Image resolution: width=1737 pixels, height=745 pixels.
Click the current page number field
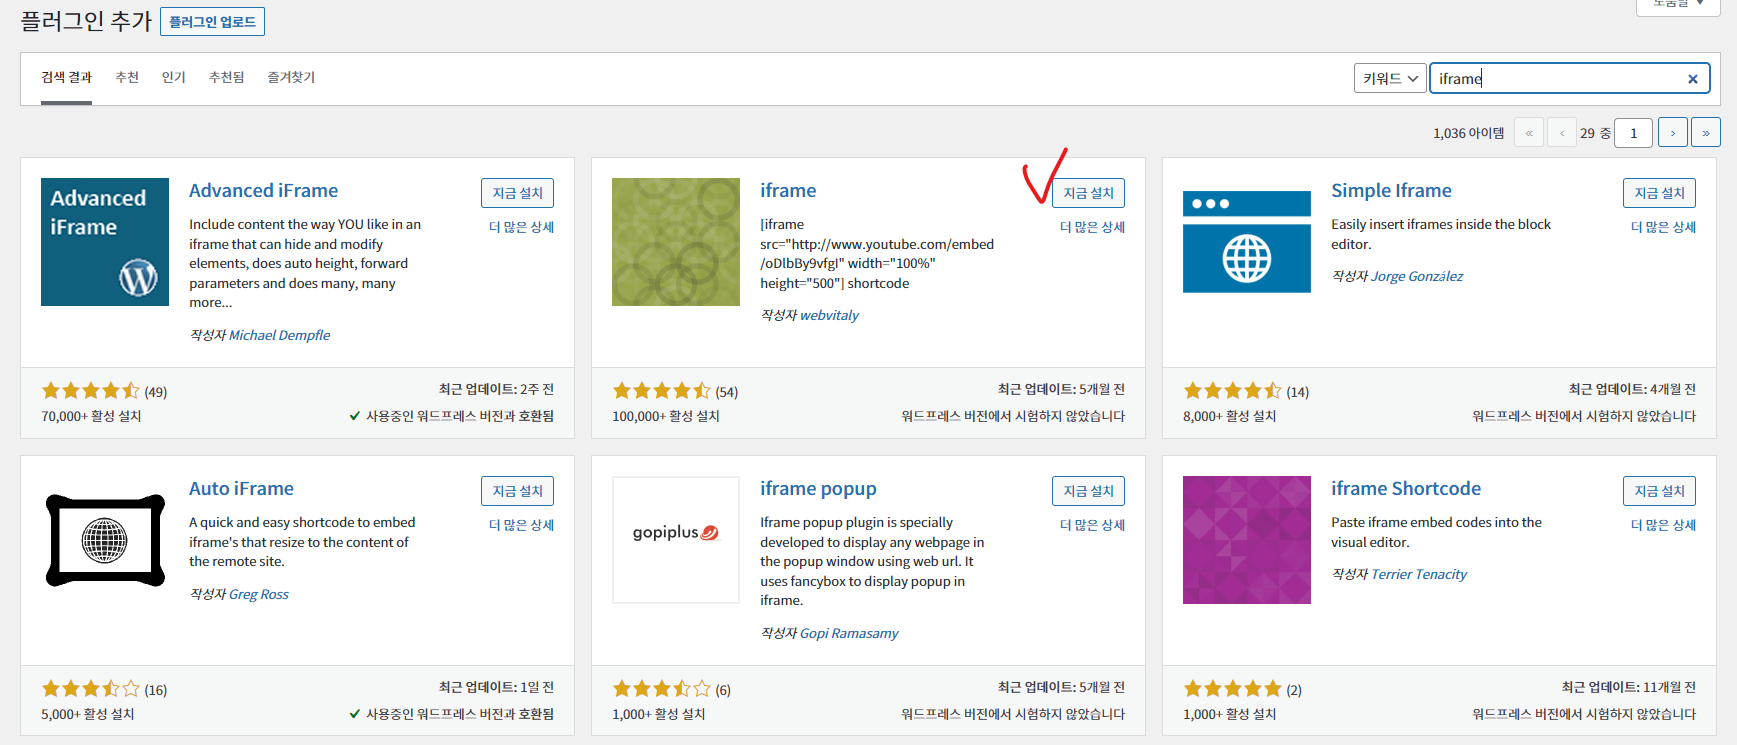[x=1633, y=133]
